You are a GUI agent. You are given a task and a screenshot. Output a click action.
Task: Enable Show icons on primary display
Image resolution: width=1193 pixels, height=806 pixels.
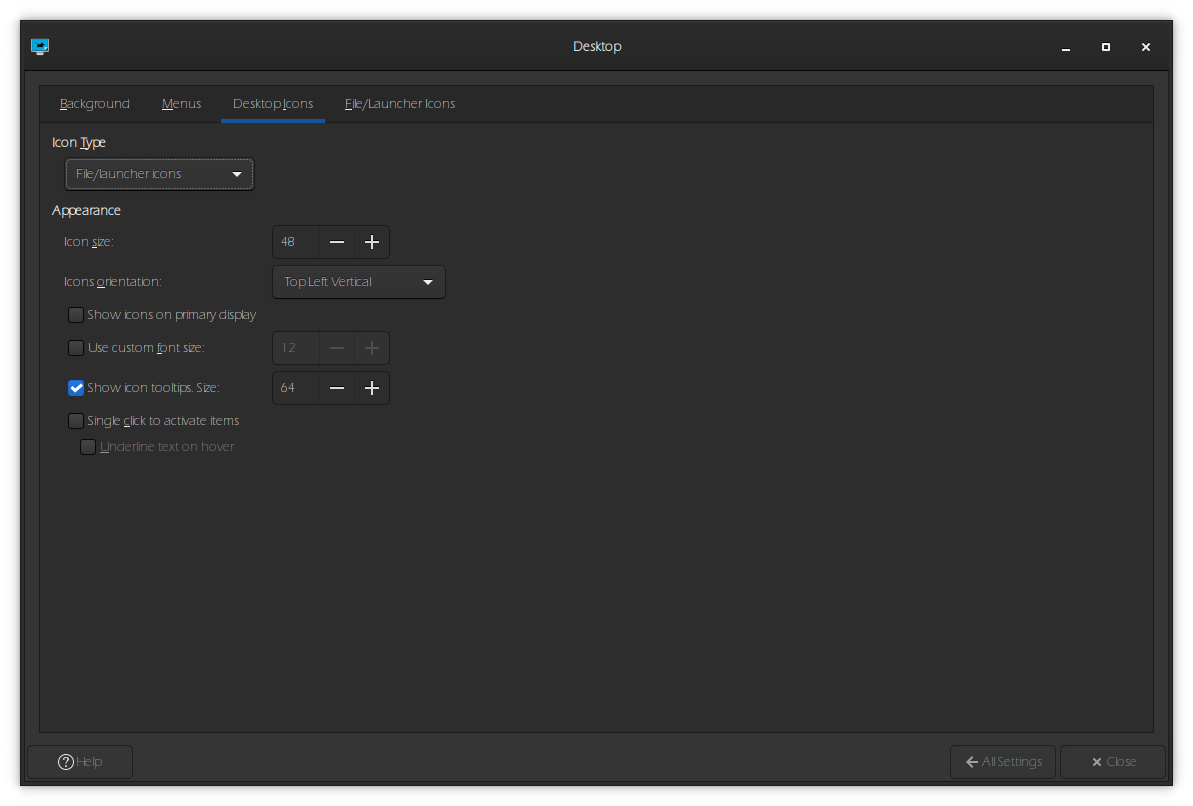76,315
